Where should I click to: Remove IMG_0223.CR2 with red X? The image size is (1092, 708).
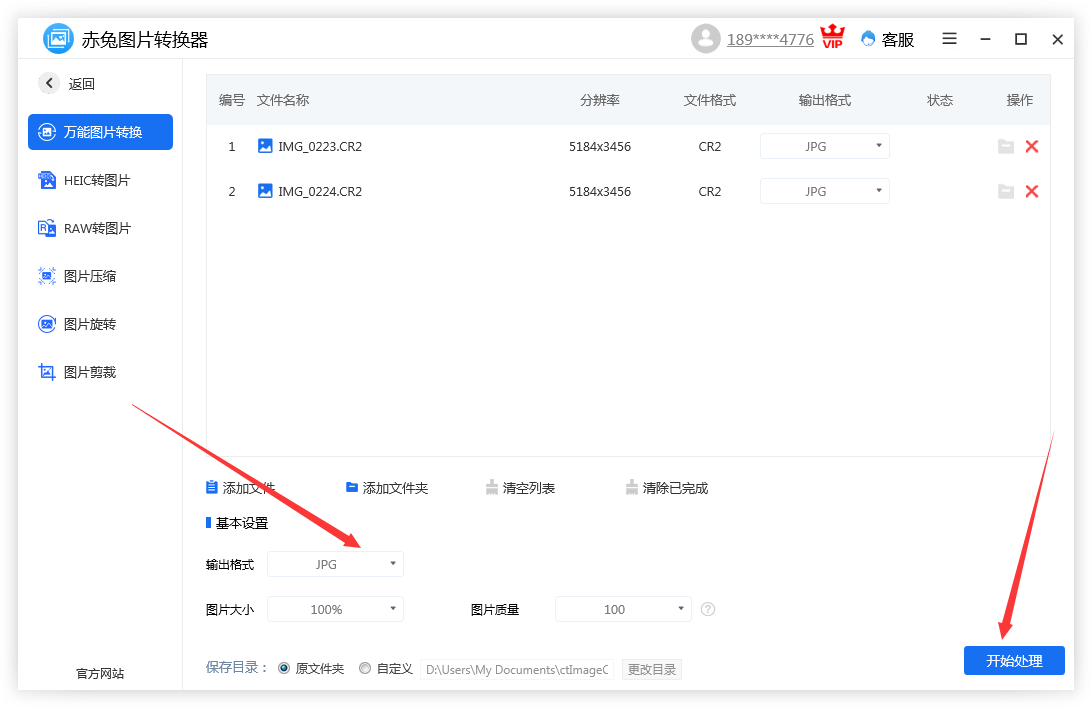click(x=1032, y=146)
